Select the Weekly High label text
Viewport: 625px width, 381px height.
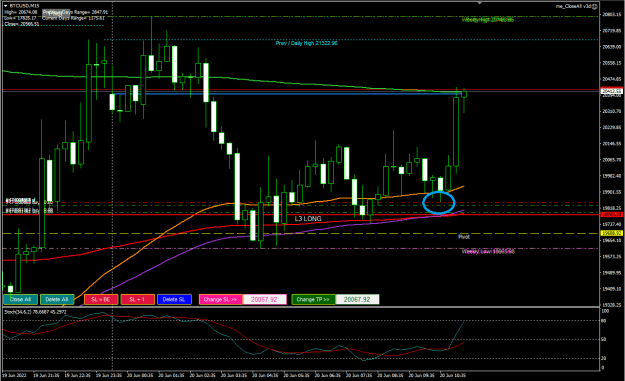[x=488, y=20]
